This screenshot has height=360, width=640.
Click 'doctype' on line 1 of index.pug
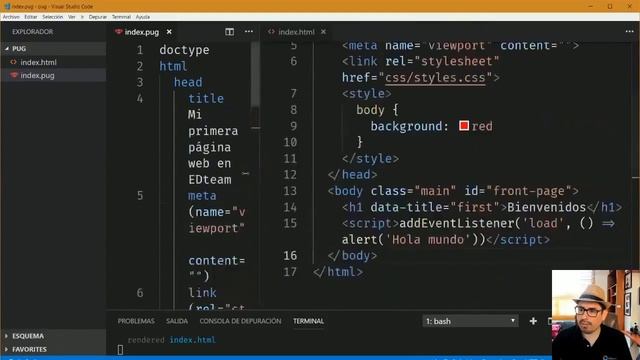[184, 50]
